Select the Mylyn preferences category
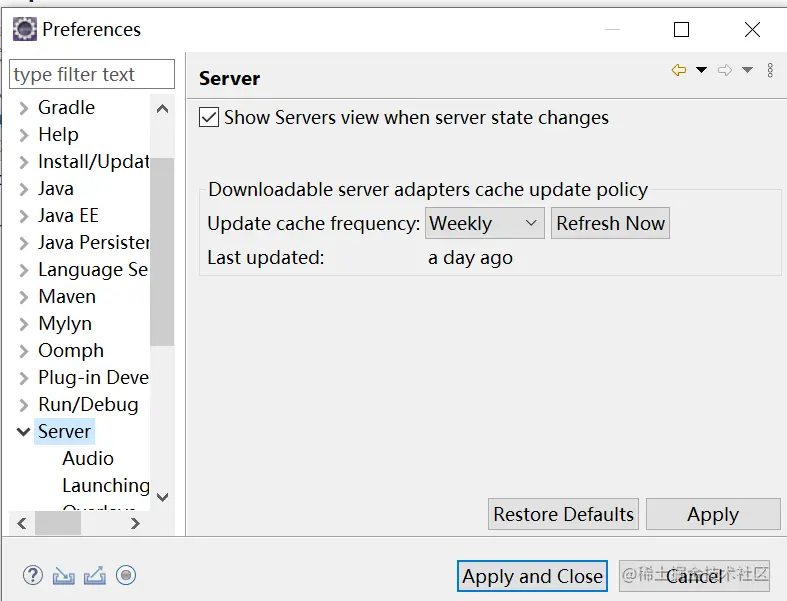Image resolution: width=787 pixels, height=601 pixels. (x=65, y=324)
